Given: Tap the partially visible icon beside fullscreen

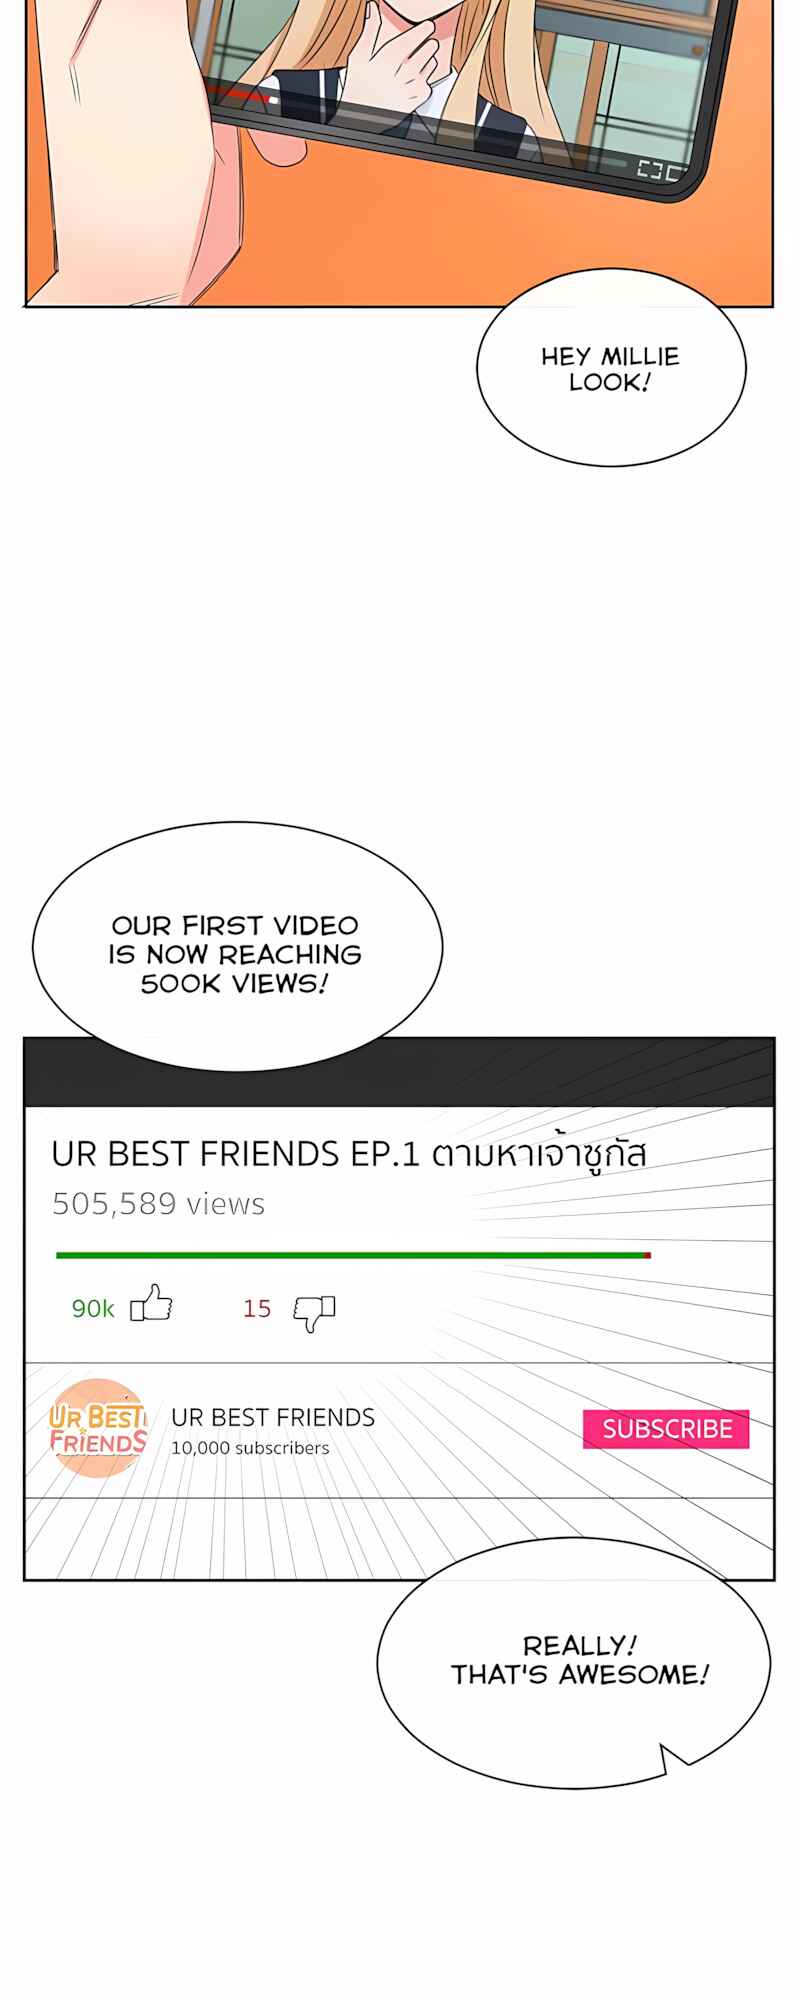Looking at the screenshot, I should (x=675, y=172).
